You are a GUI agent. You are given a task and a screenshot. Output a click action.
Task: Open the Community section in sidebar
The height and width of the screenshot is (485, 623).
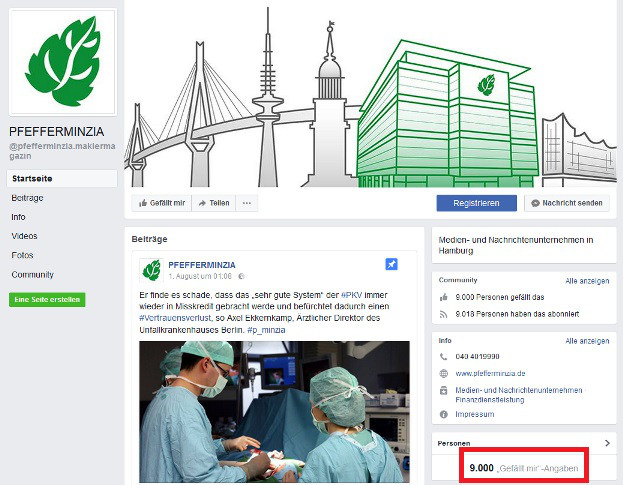click(x=32, y=274)
